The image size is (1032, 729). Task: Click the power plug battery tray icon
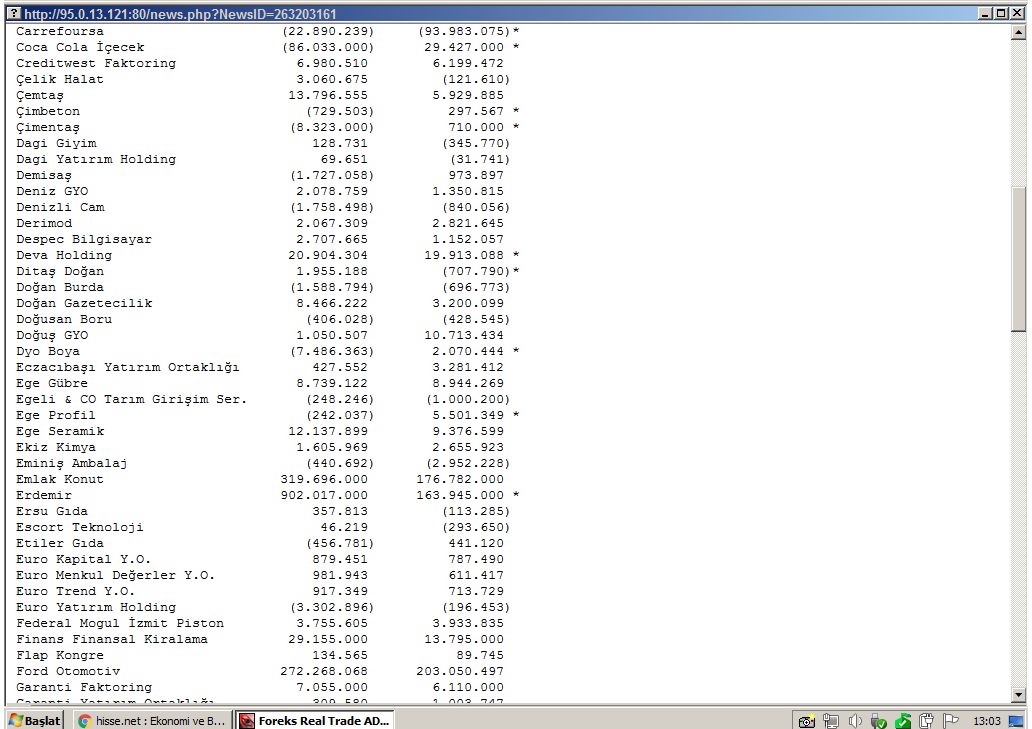point(927,721)
